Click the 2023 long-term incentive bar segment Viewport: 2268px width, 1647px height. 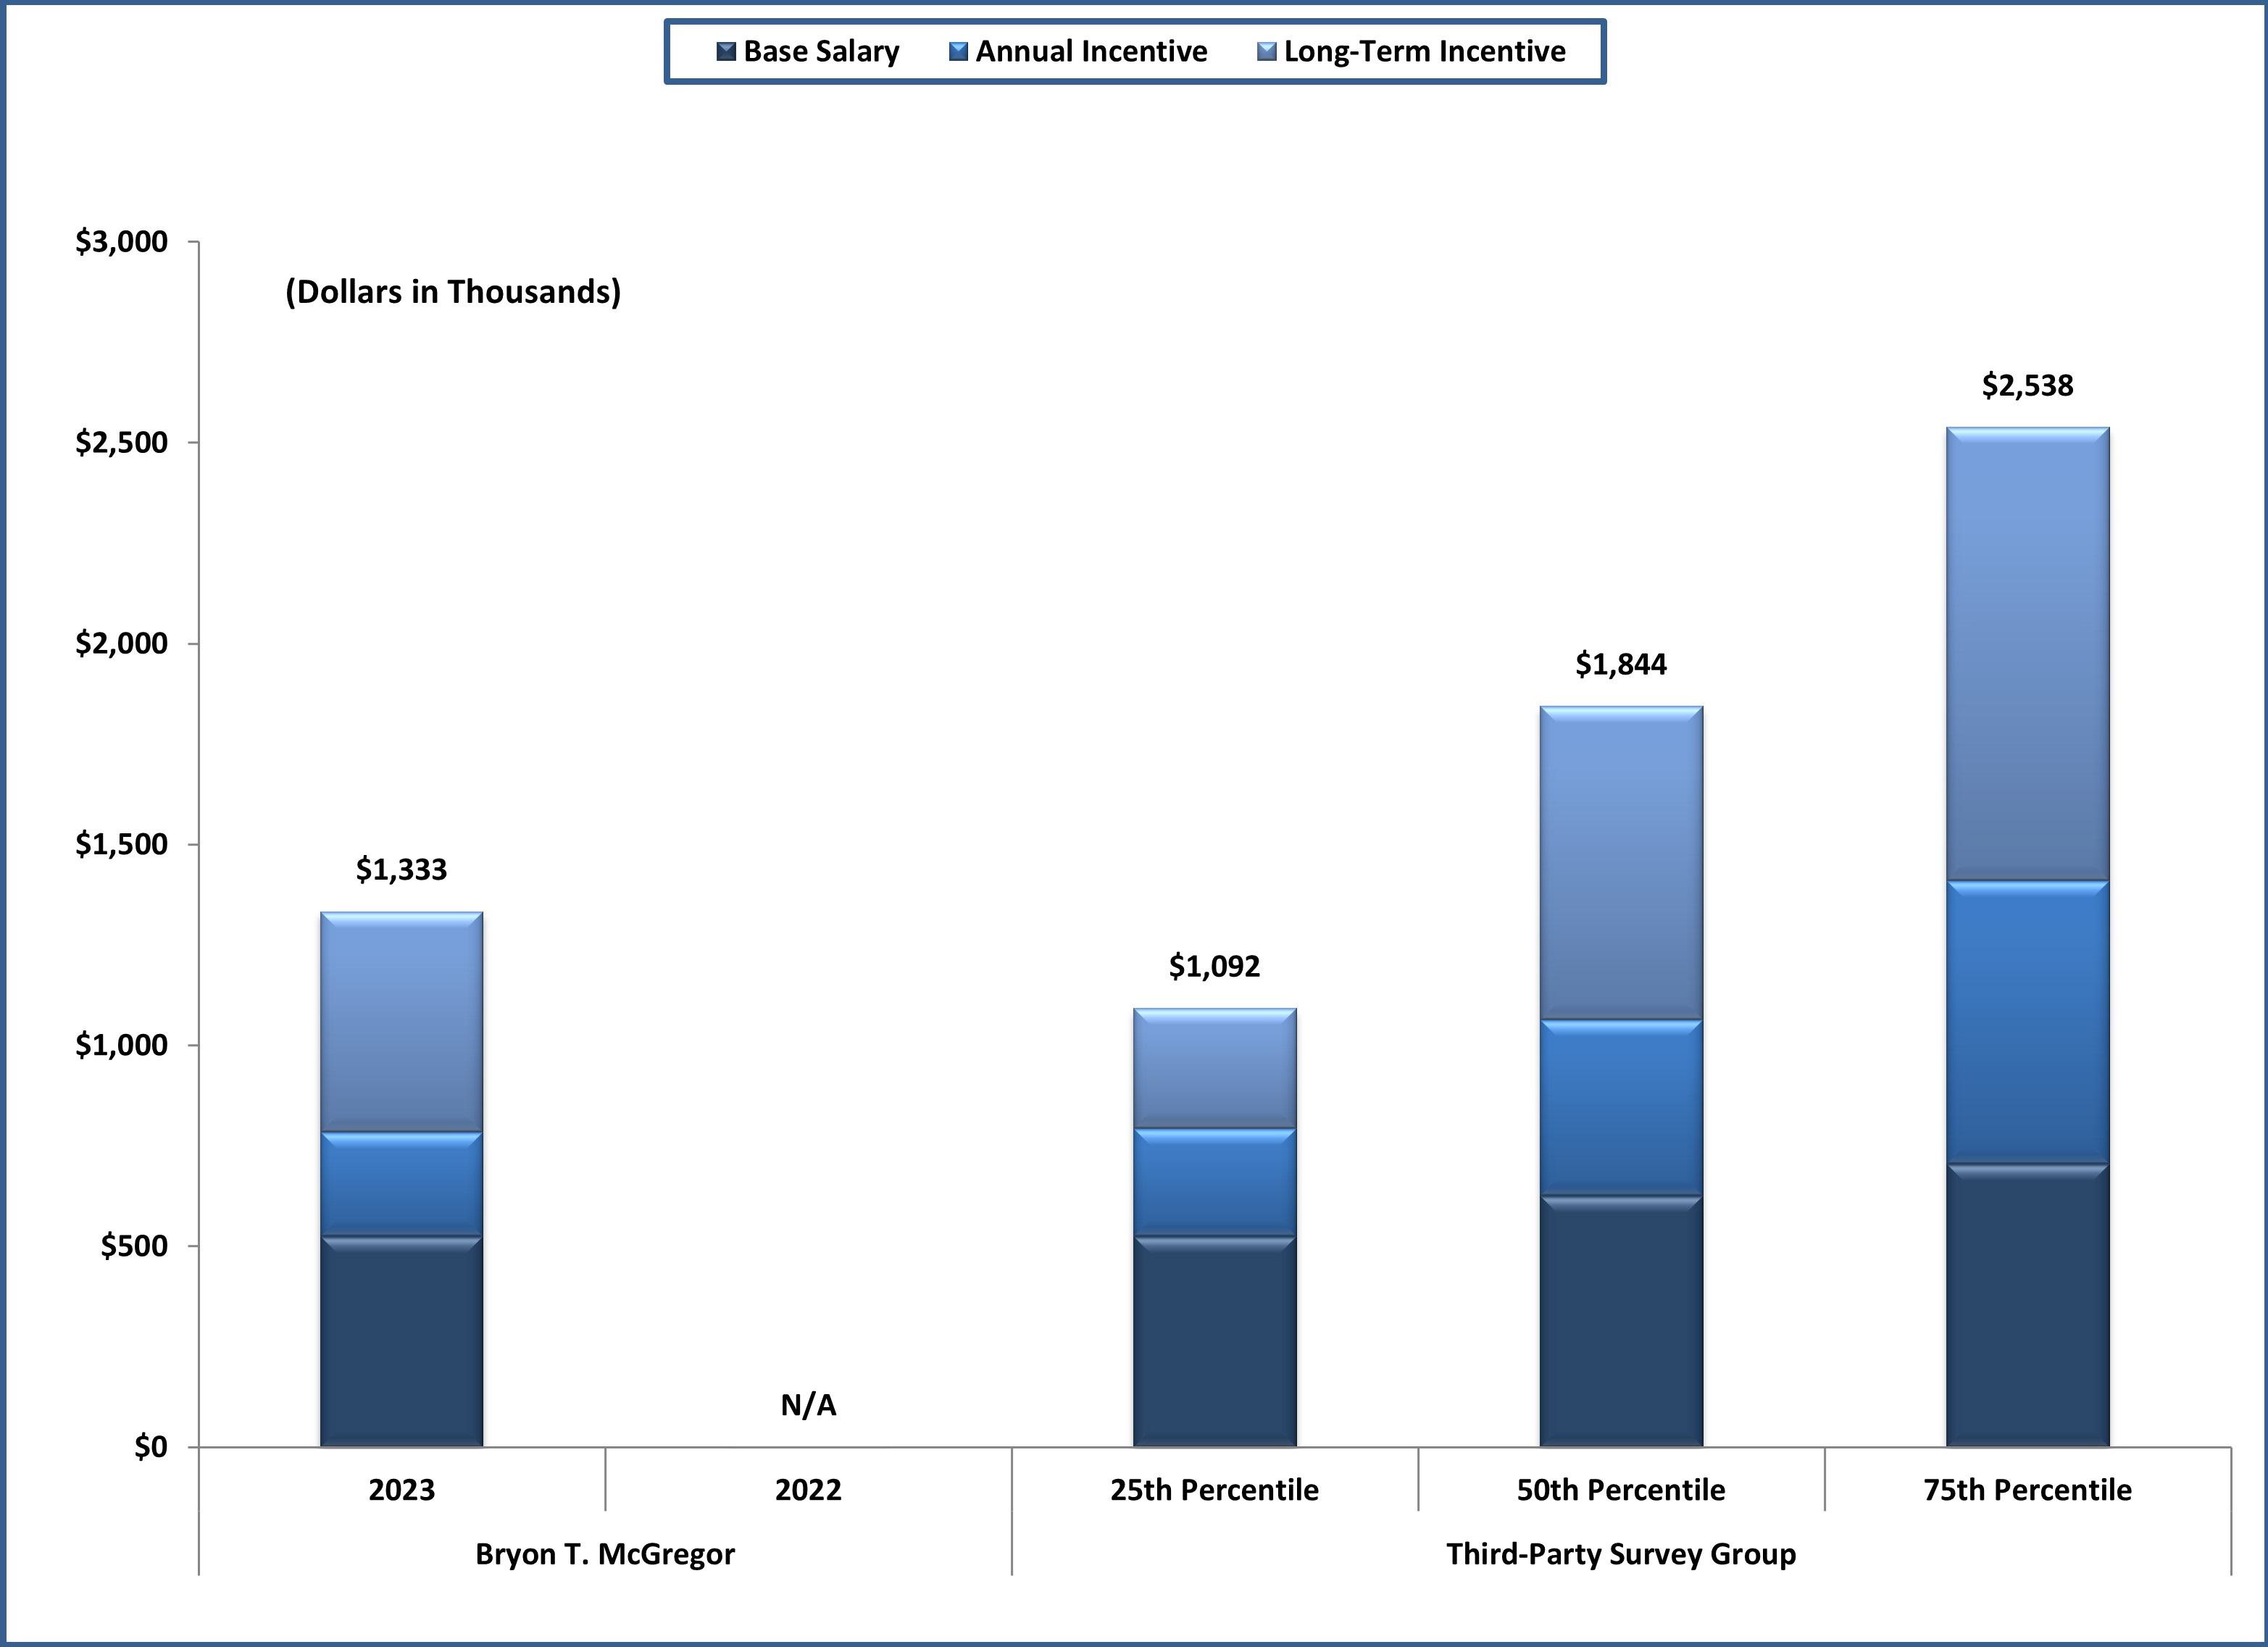coord(401,1020)
